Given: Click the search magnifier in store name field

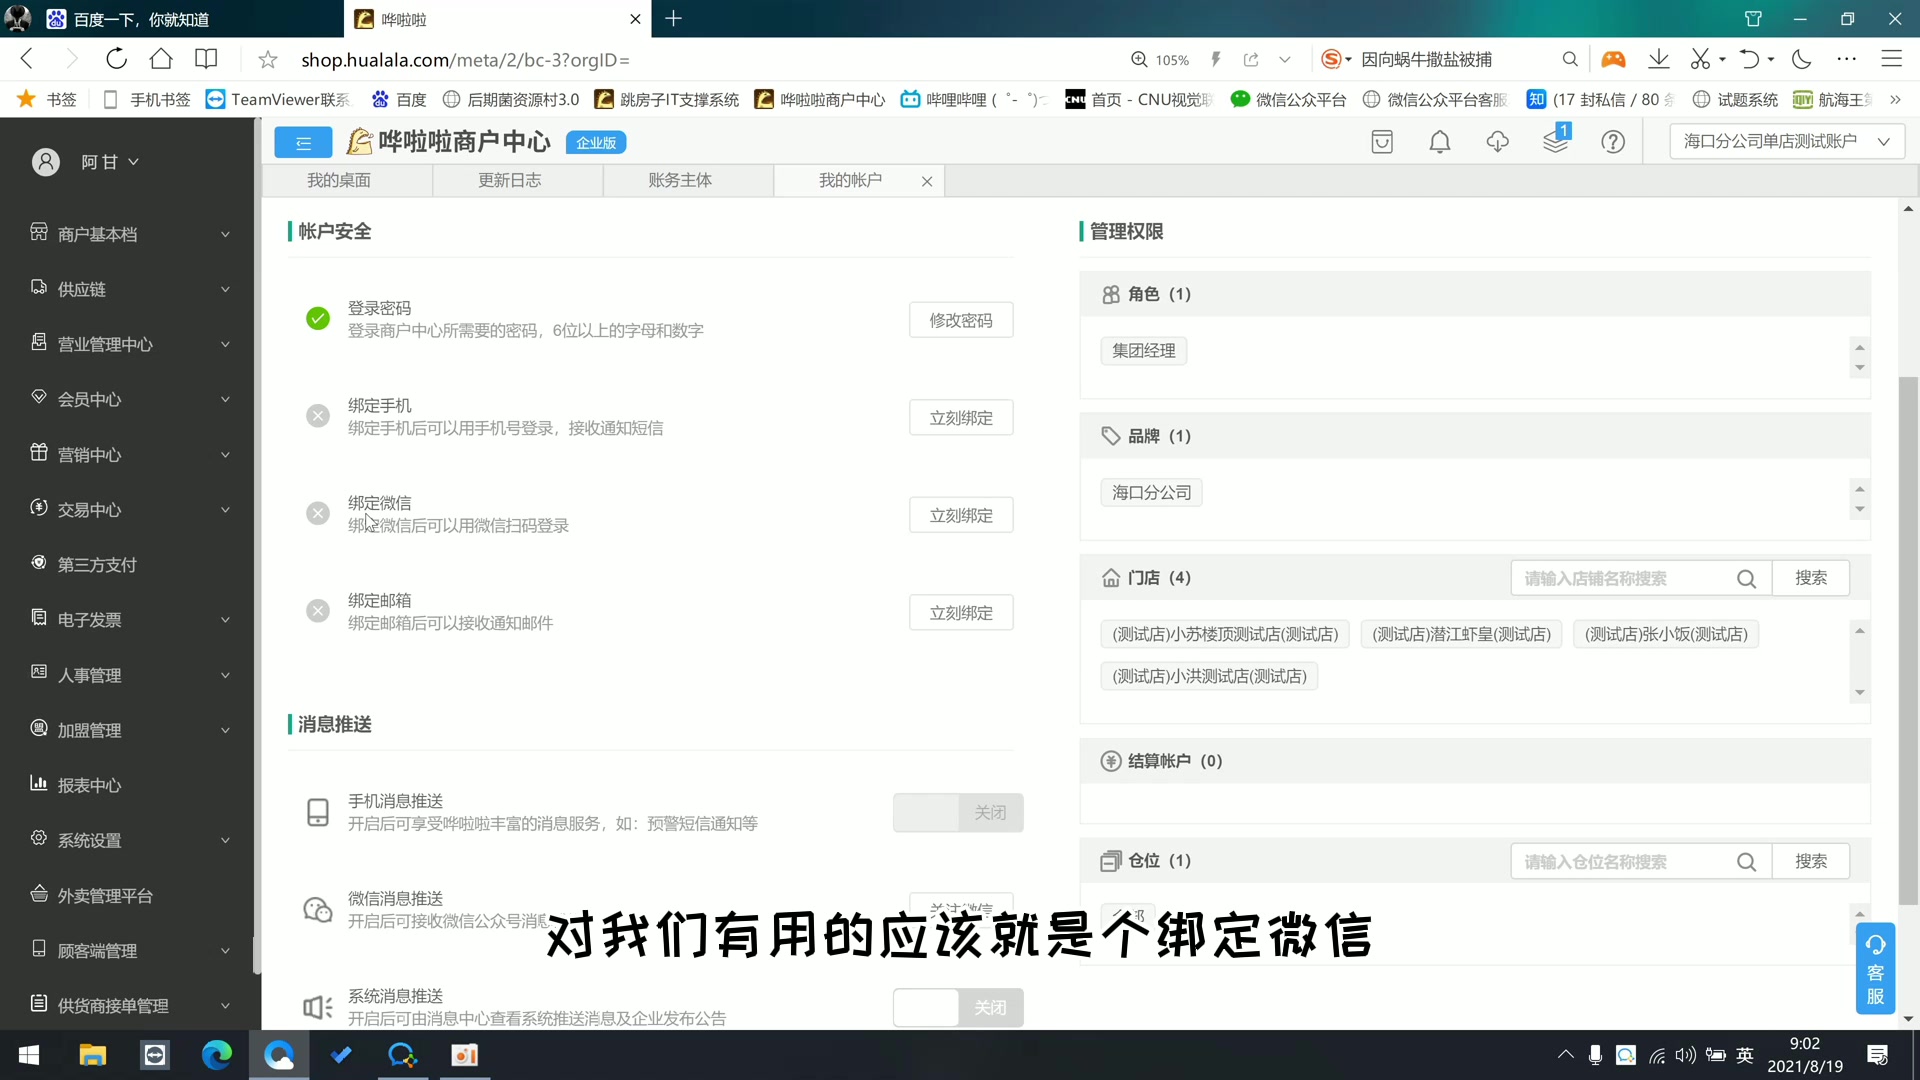Looking at the screenshot, I should (1746, 579).
